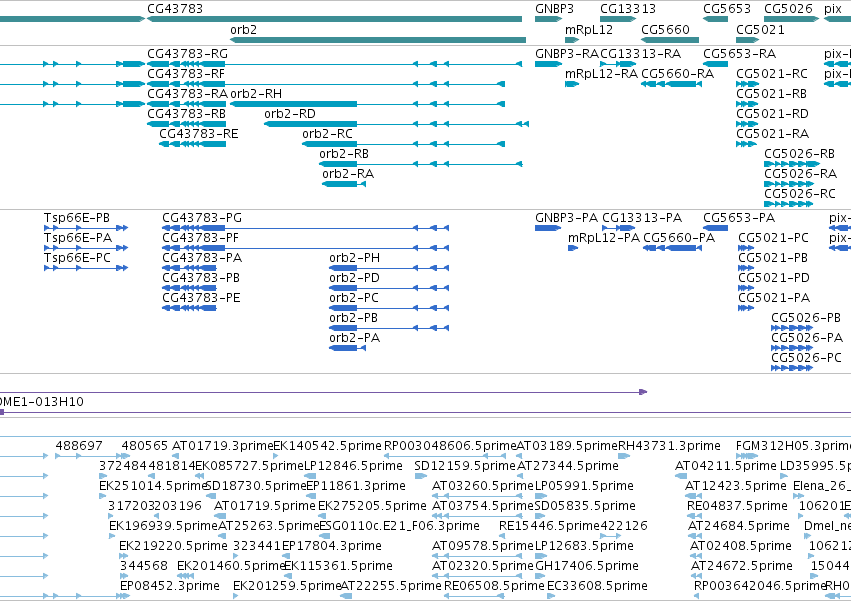851x601 pixels.
Task: Open EST AT04211.5prime
Action: coord(726,466)
